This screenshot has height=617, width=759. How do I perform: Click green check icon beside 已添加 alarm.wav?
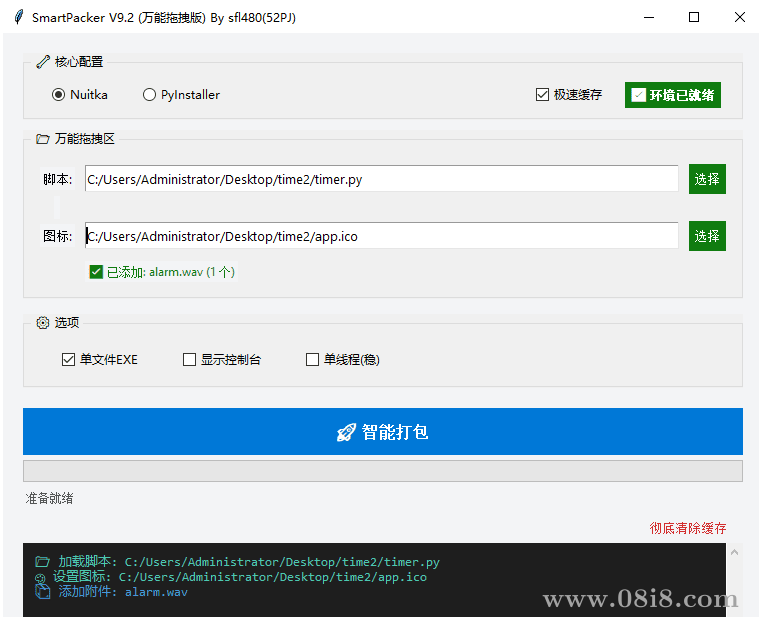click(96, 272)
